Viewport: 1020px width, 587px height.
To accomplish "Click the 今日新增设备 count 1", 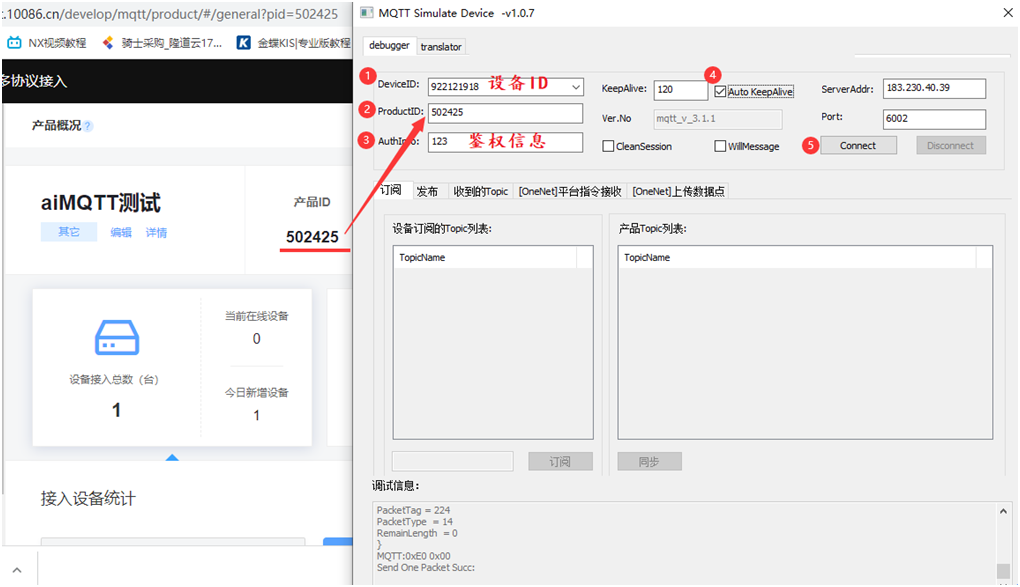I will point(256,416).
